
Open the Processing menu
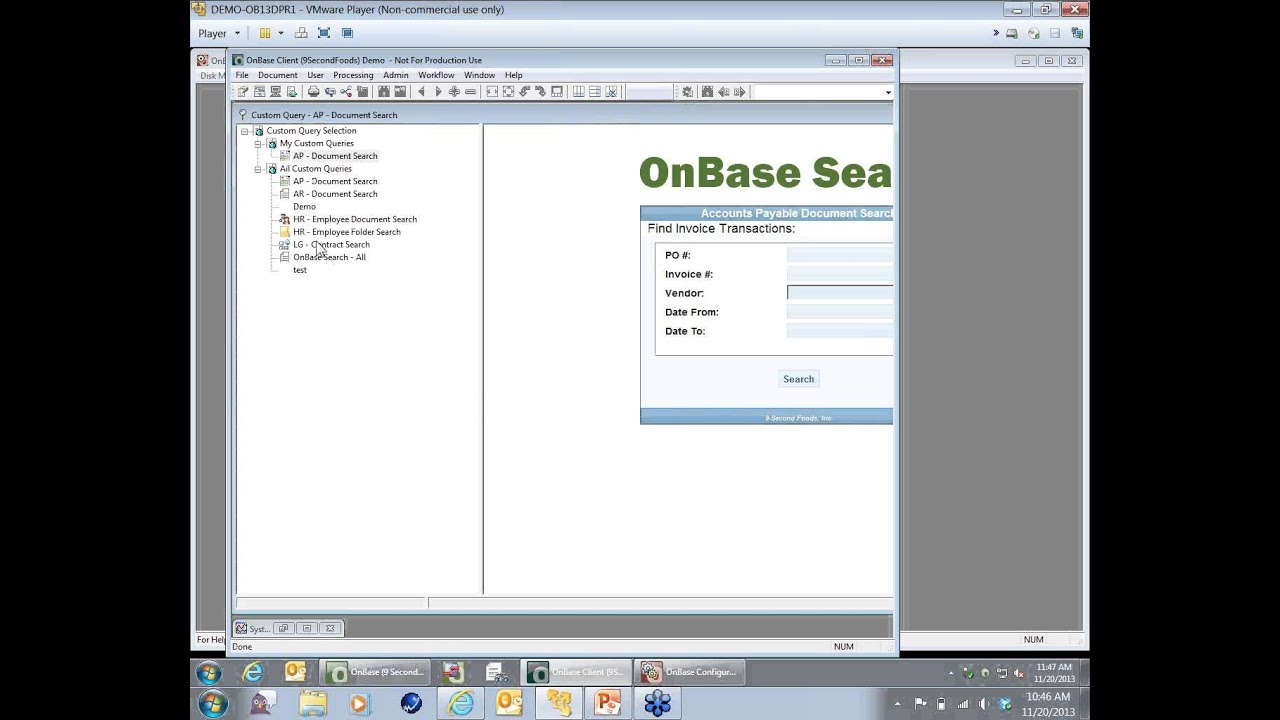point(353,75)
